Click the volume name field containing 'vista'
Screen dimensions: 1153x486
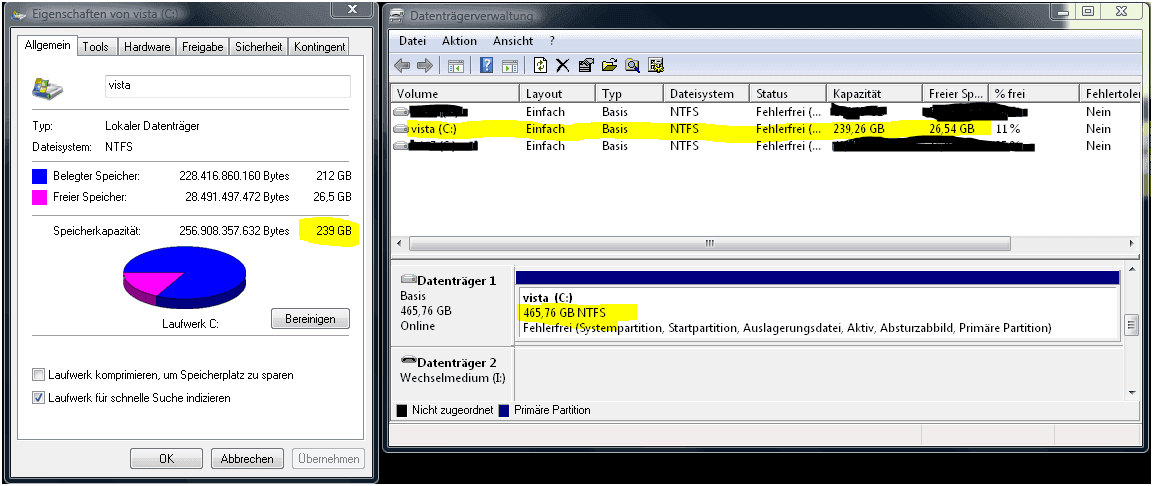pyautogui.click(x=228, y=85)
